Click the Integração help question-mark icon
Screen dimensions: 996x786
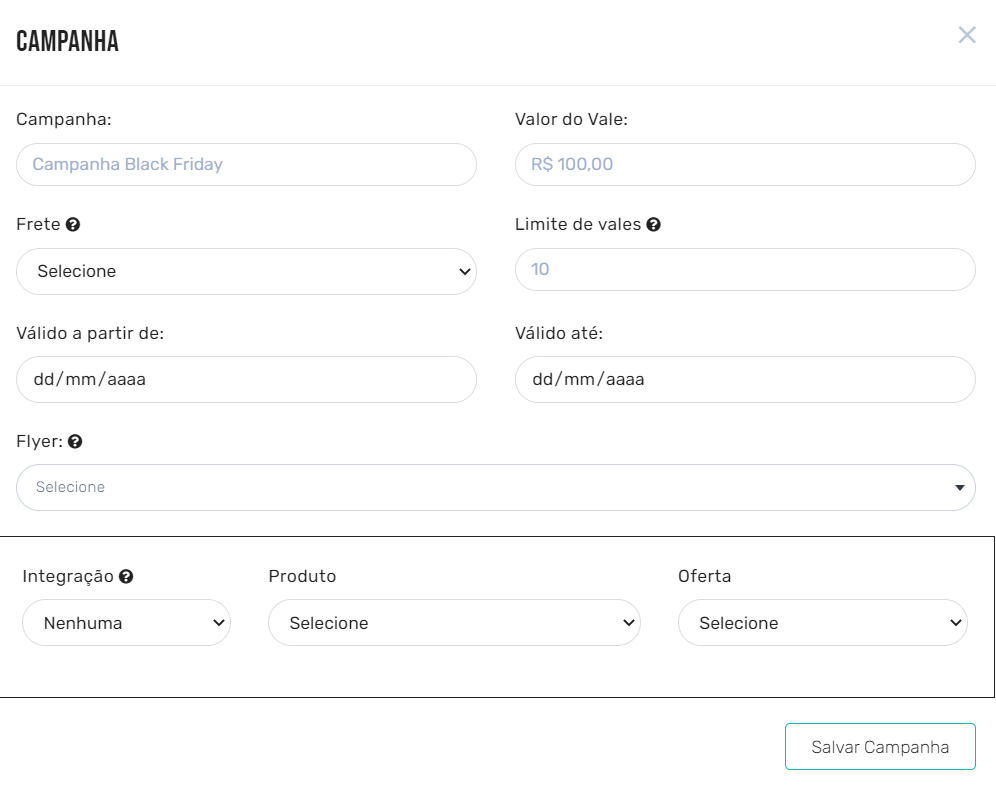pos(126,577)
